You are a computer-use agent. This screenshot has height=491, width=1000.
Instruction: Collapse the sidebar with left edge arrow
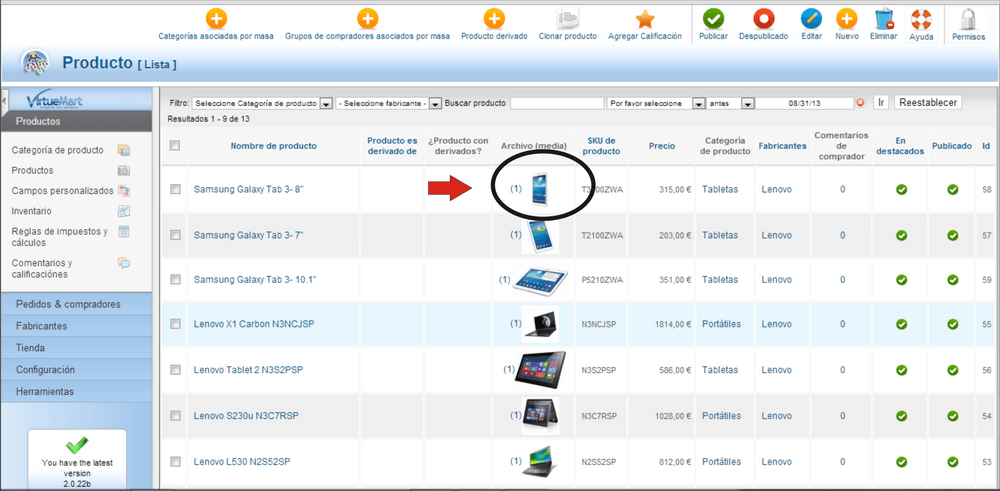coord(4,101)
